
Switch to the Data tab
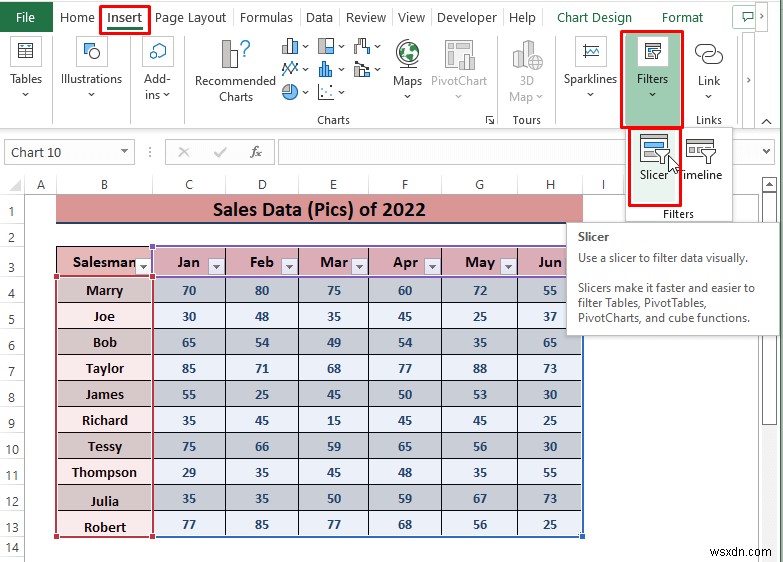pos(319,17)
